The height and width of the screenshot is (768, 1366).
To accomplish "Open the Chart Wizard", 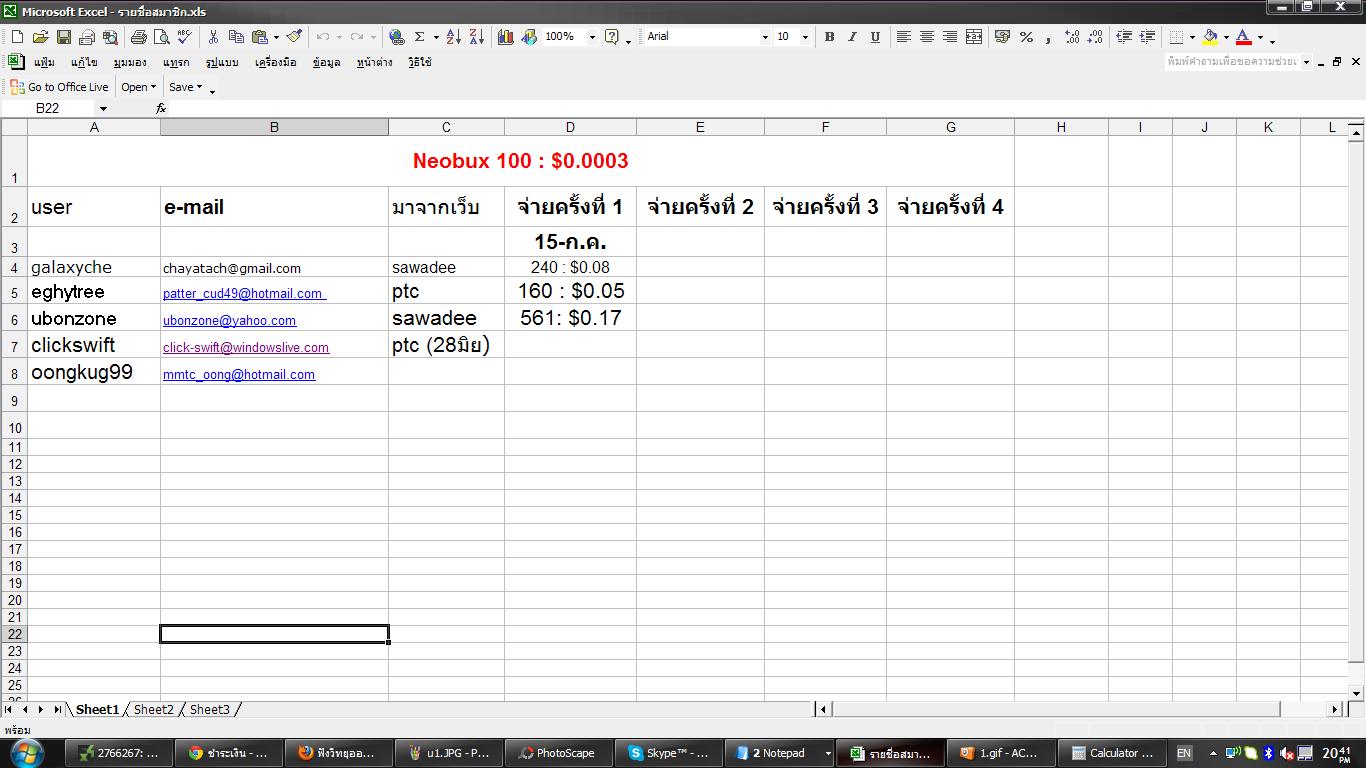I will click(x=506, y=37).
